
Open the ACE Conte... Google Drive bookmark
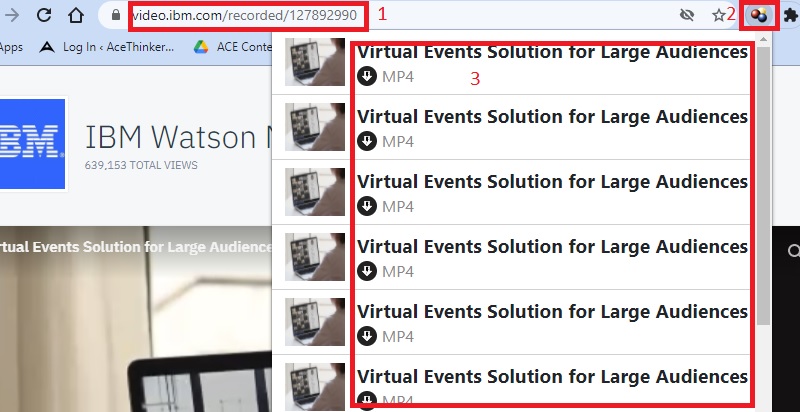tap(233, 47)
